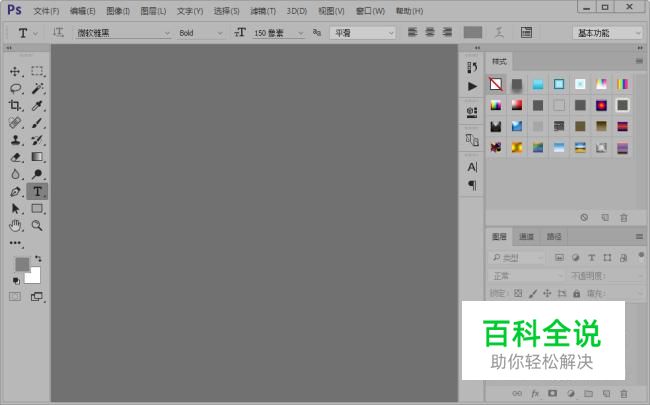Screen dimensions: 650x405
Task: Click the white background color swatch
Action: (x=34, y=277)
